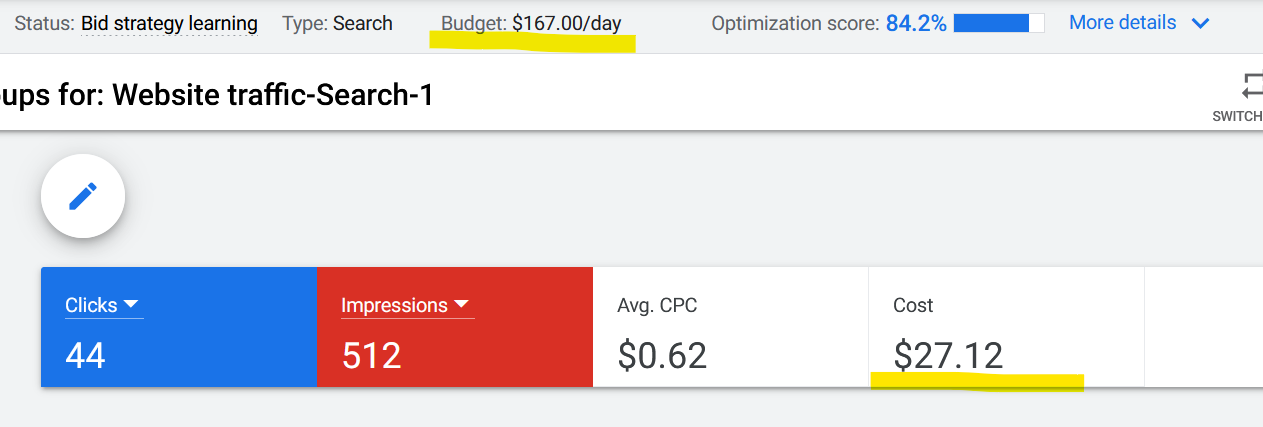Screen dimensions: 1263x427
Task: Click the $0.62 average CPC value
Action: pyautogui.click(x=662, y=356)
